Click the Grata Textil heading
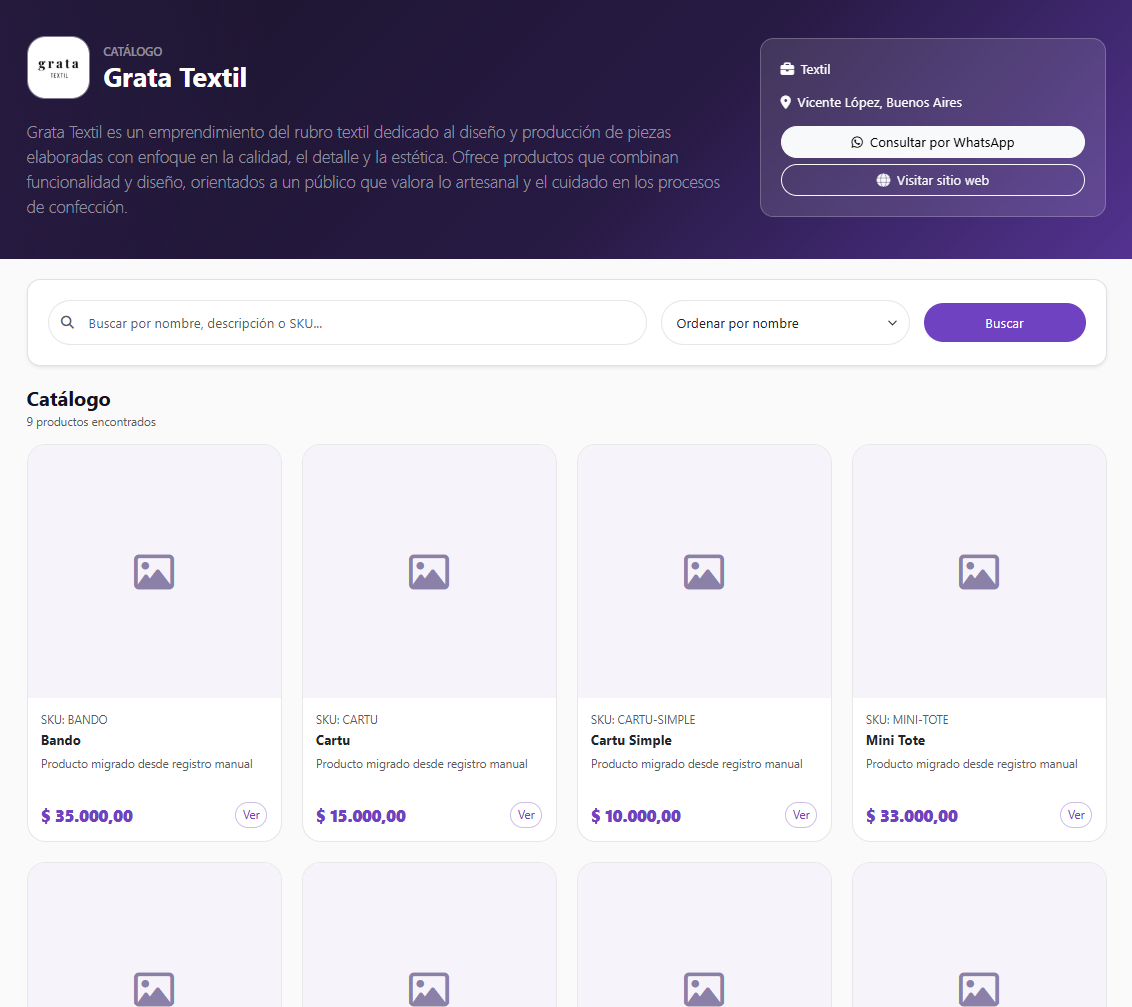Image resolution: width=1132 pixels, height=1007 pixels. point(175,78)
